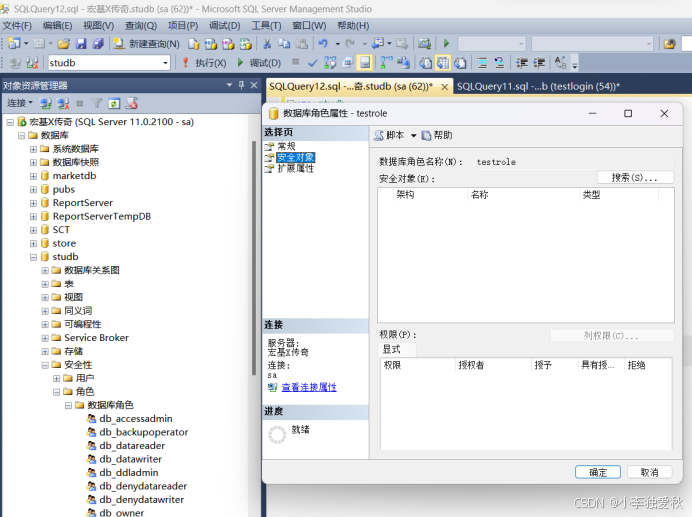Click the Parse checkmark icon in SQL toolbar
Image resolution: width=692 pixels, height=517 pixels.
(x=312, y=63)
